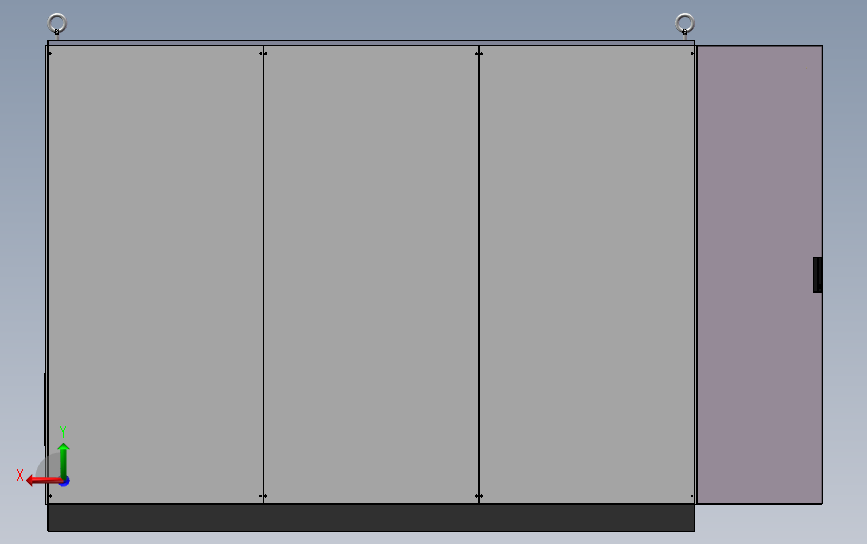Image resolution: width=867 pixels, height=544 pixels.
Task: Select the thin top rail above the panels
Action: click(371, 43)
